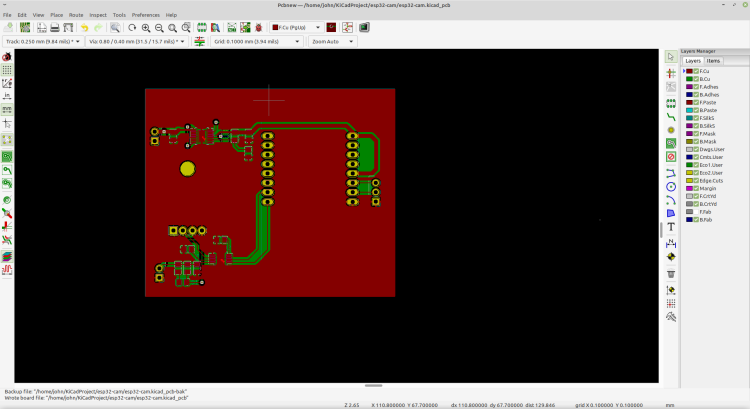Click the refresh/redraw view icon
This screenshot has width=750, height=409.
(132, 28)
